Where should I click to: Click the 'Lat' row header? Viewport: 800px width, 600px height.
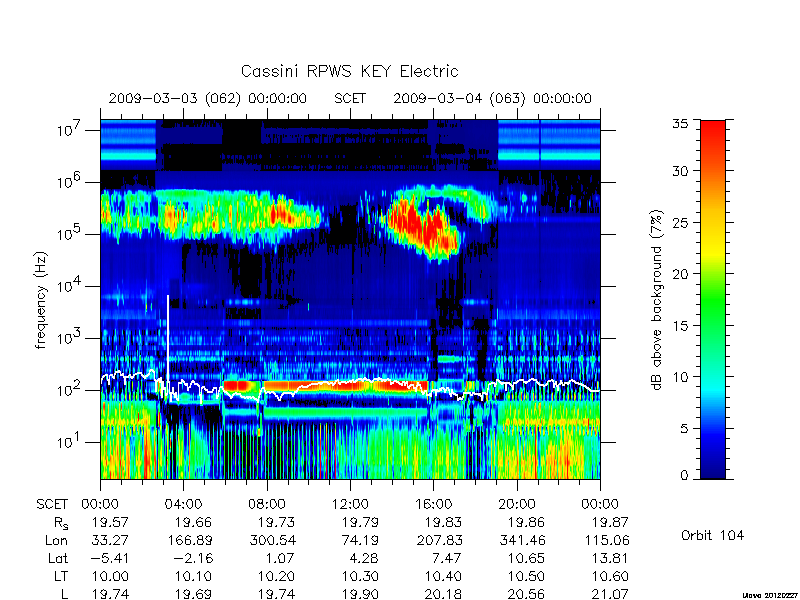58,559
